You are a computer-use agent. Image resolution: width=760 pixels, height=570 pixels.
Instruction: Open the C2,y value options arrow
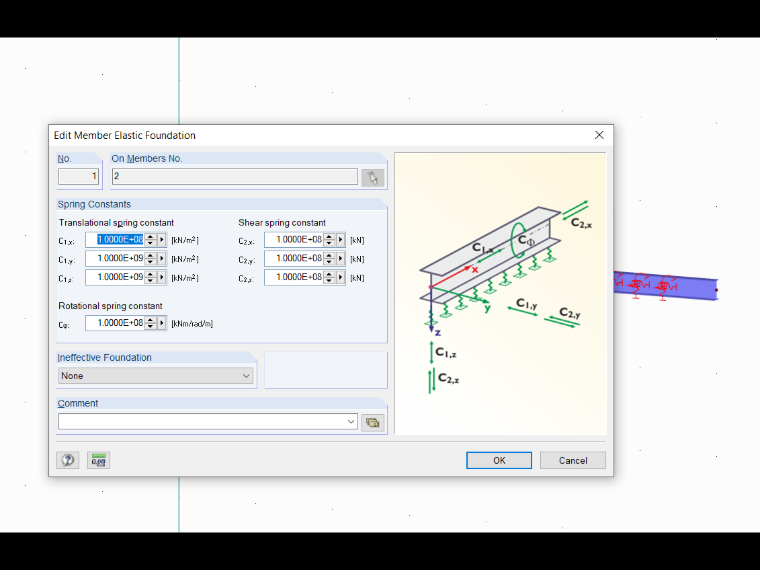341,258
